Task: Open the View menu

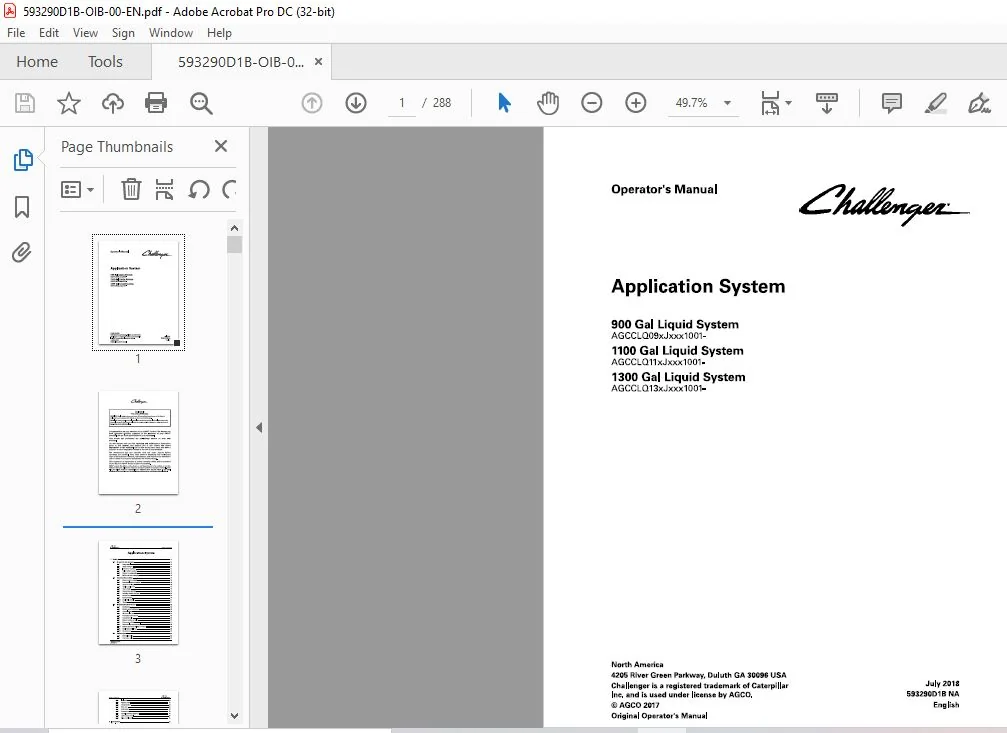Action: 85,33
